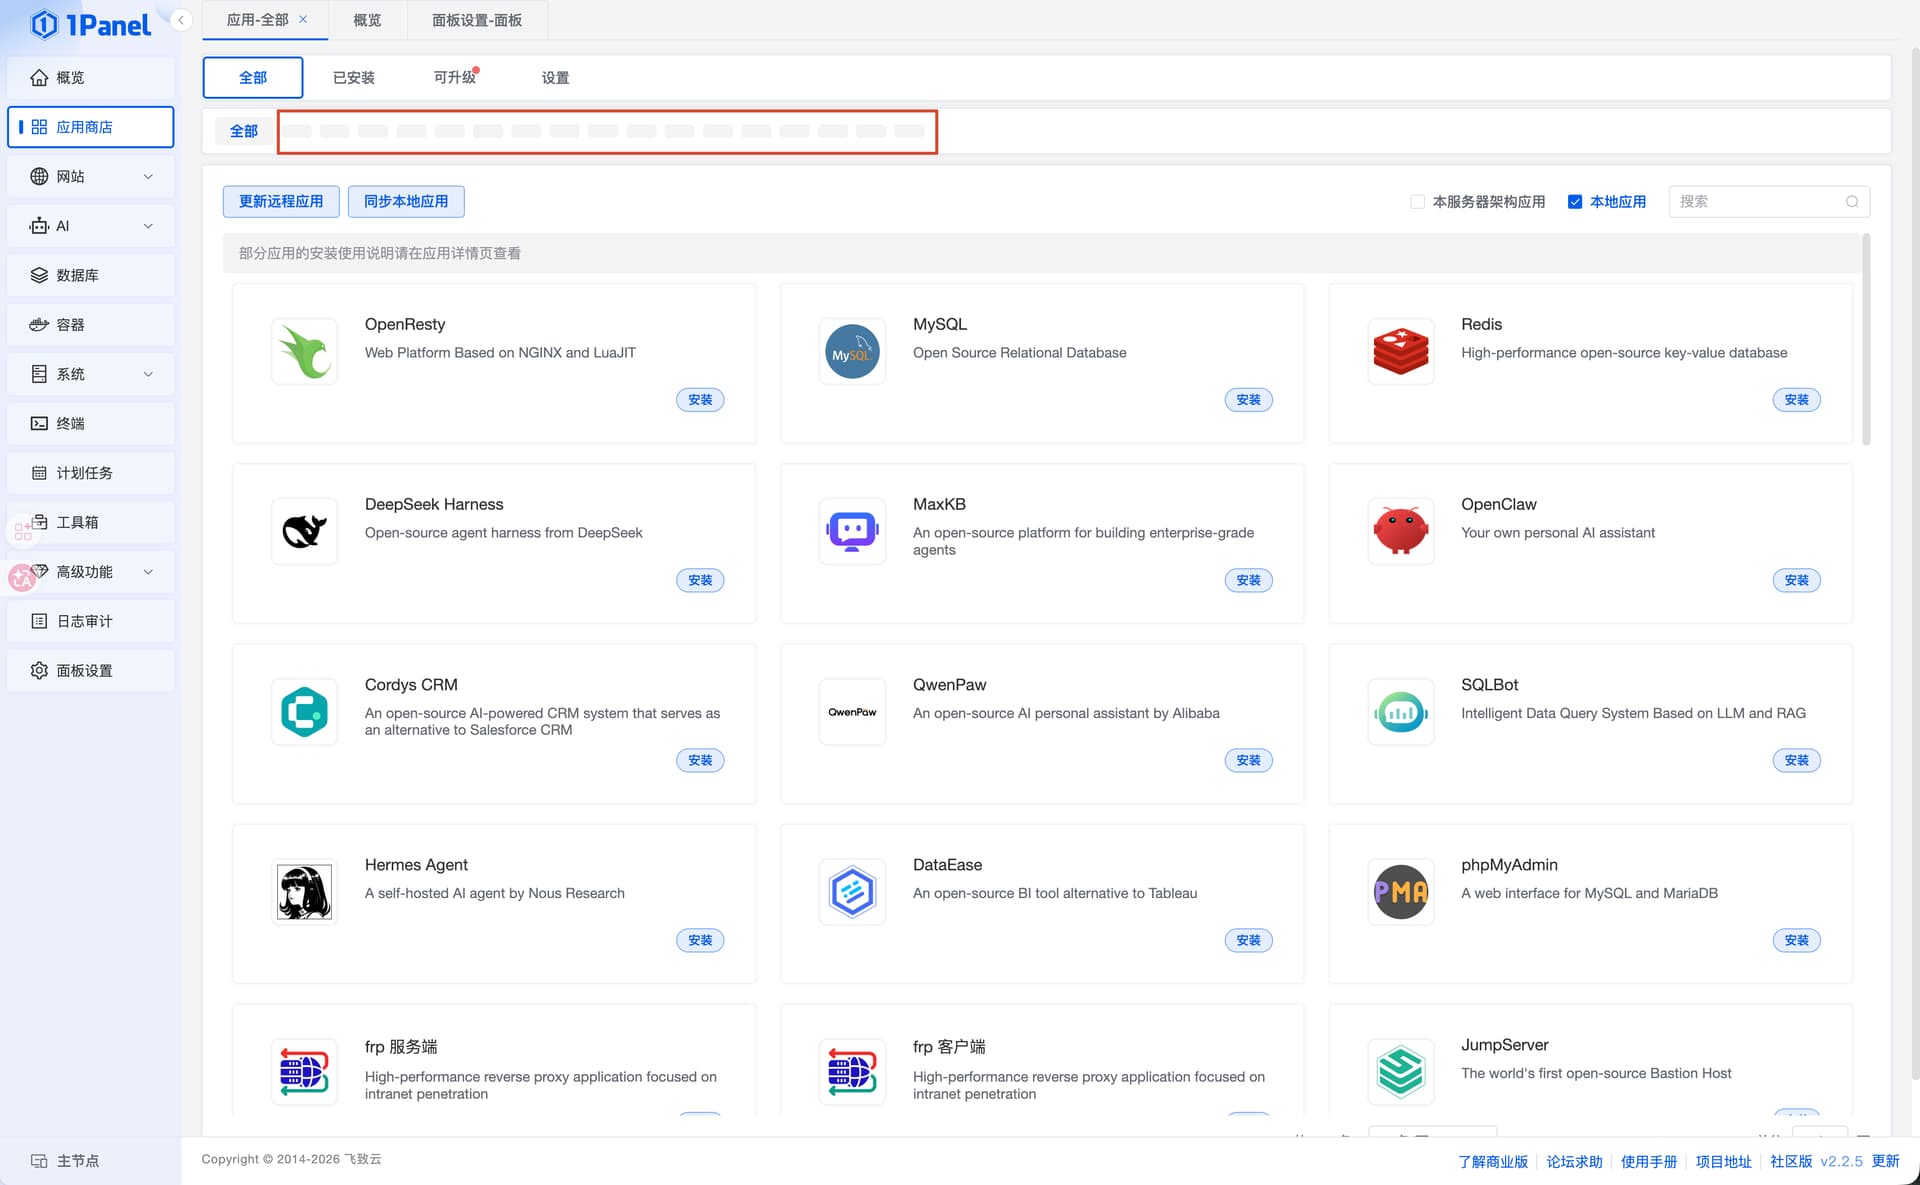Click the search magnifier icon
Viewport: 1920px width, 1185px height.
(x=1852, y=202)
